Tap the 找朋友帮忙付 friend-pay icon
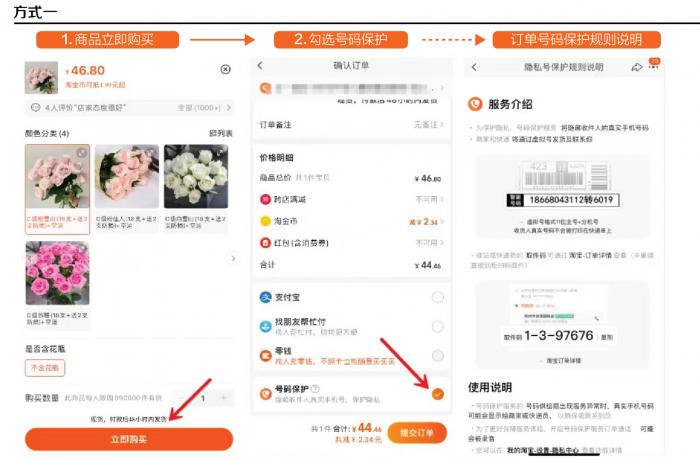The width and height of the screenshot is (700, 460). click(266, 327)
